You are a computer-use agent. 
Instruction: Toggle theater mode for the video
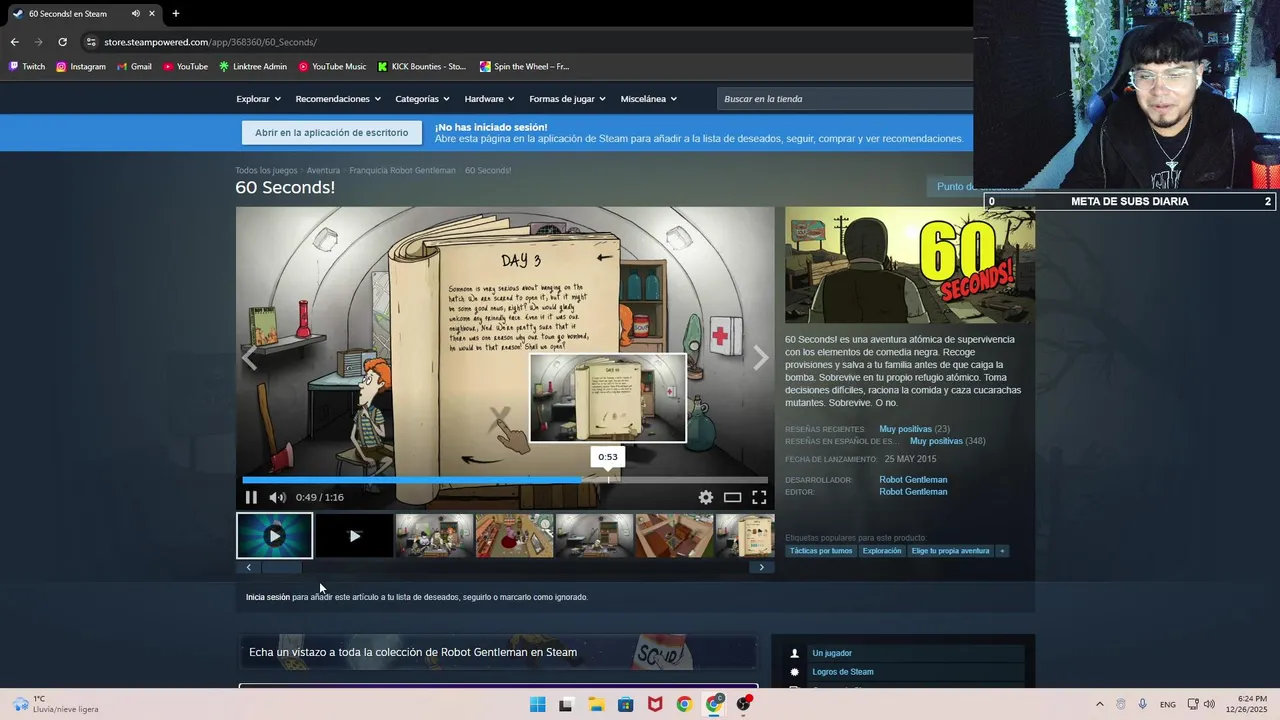(732, 497)
